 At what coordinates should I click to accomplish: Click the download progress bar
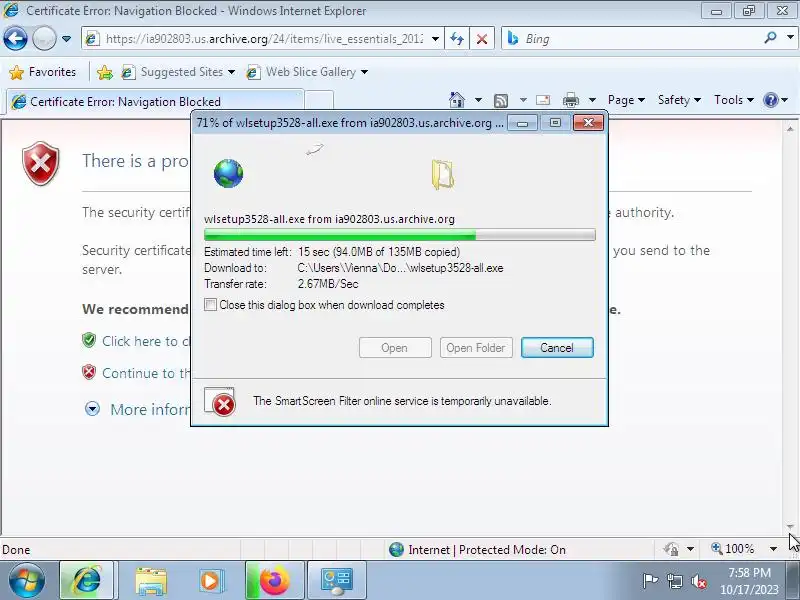(x=399, y=235)
